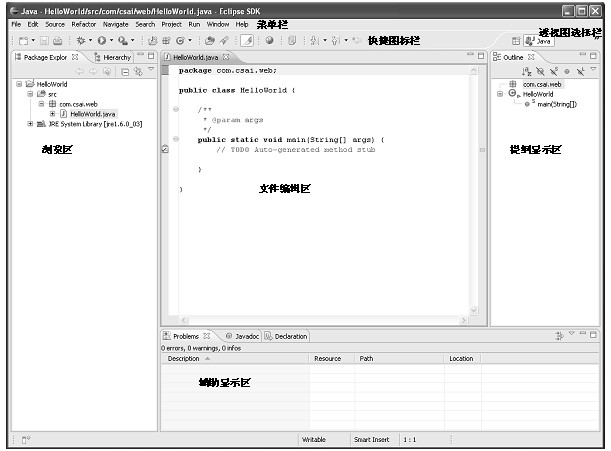This screenshot has width=611, height=451.
Task: Click the Save toolbar icon
Action: click(x=44, y=41)
